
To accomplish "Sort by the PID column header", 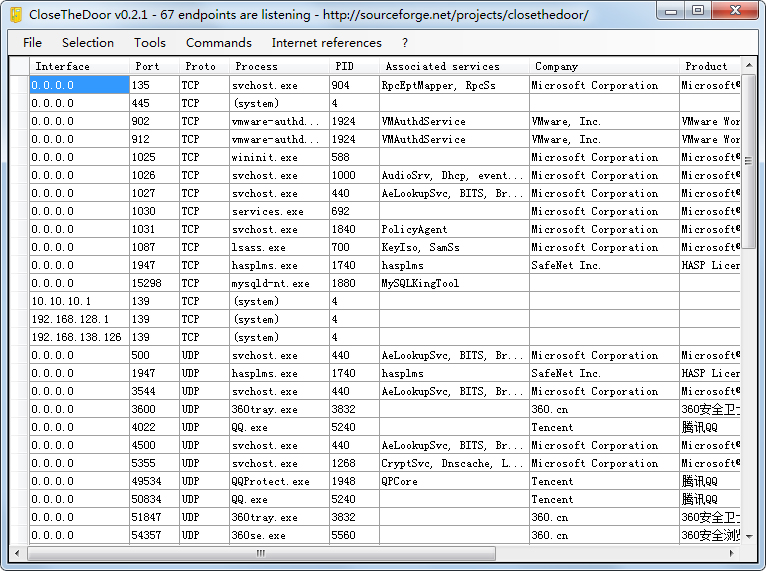I will (354, 66).
